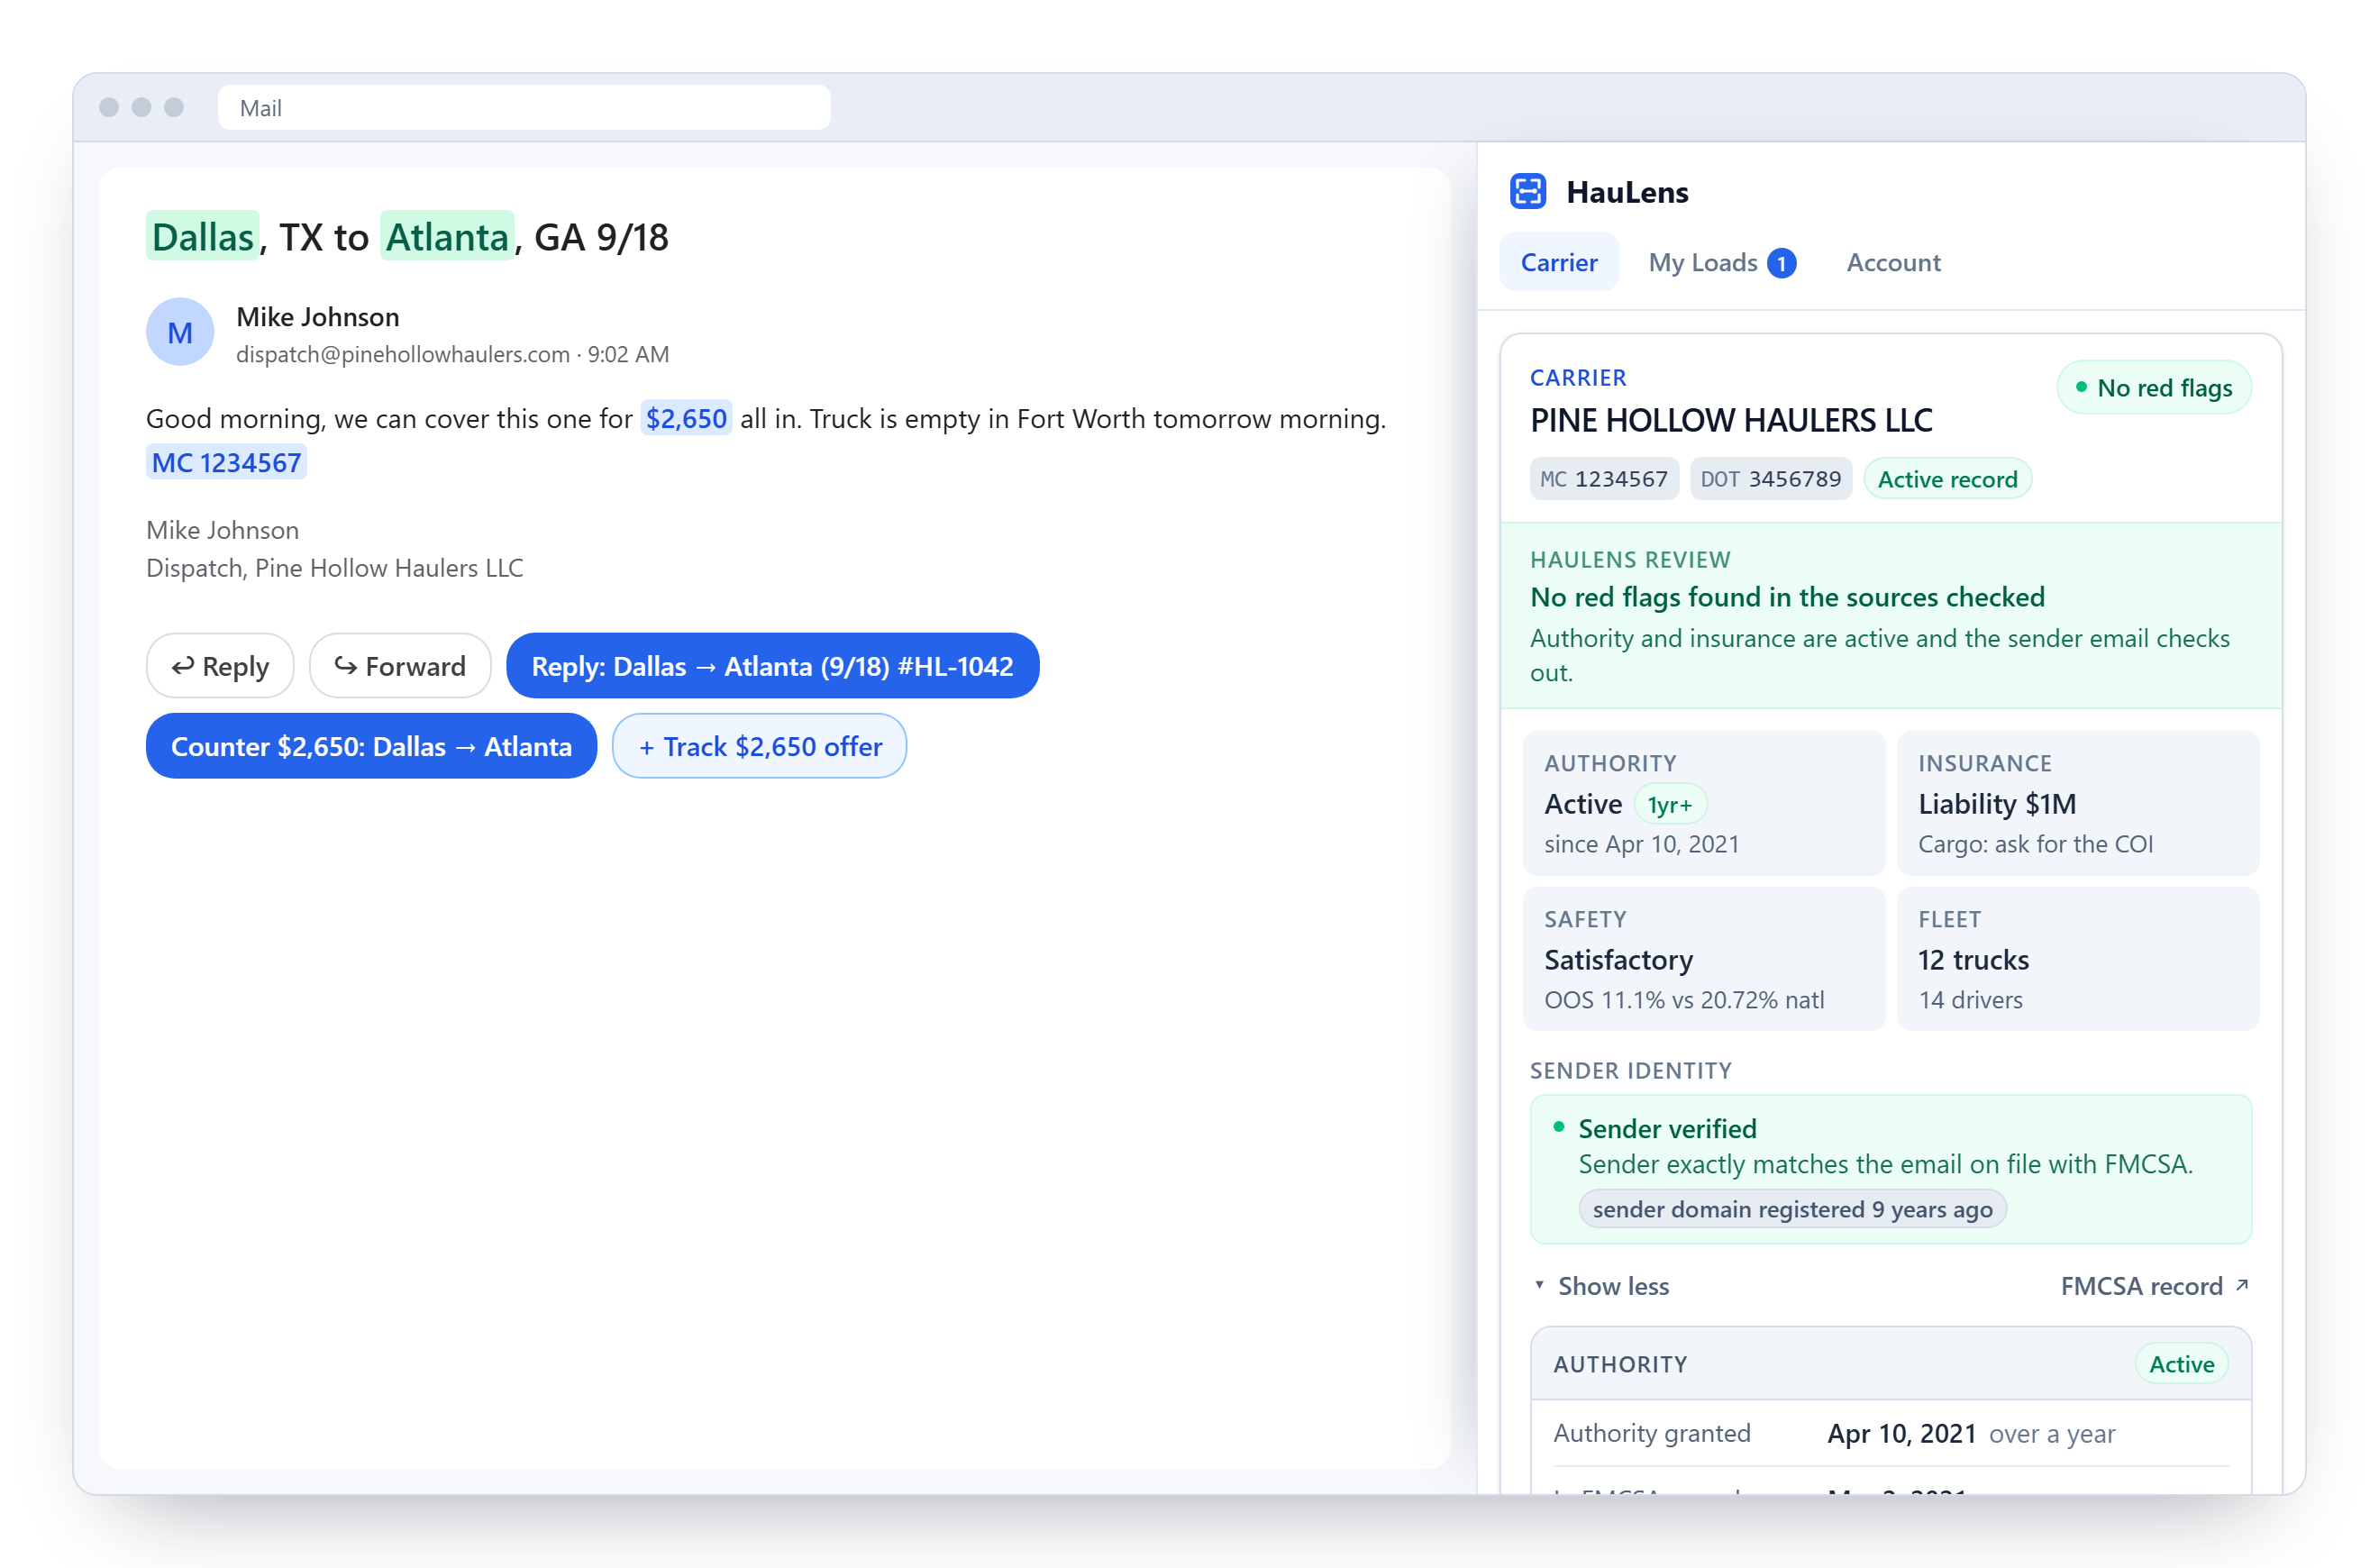The image size is (2379, 1568).
Task: Forward this email
Action: (x=400, y=666)
